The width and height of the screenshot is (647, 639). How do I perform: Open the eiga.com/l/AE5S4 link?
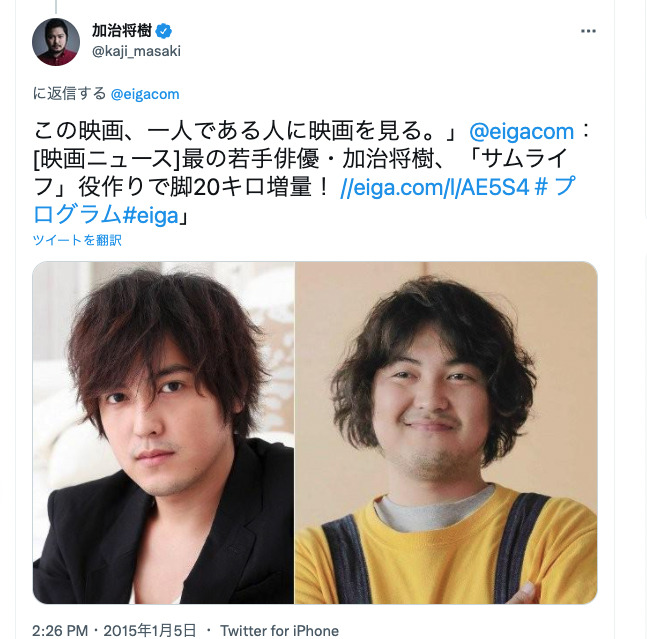coord(434,187)
